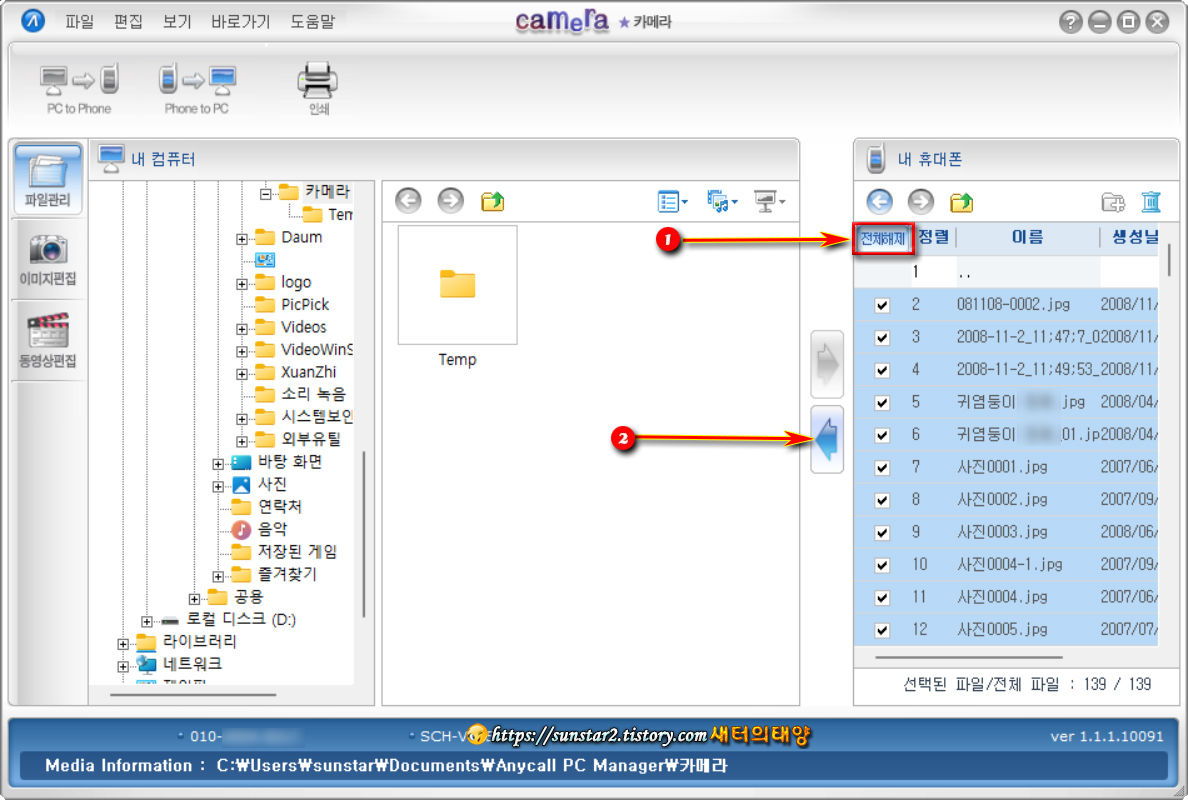Click the application logo icon at top left

(33, 20)
